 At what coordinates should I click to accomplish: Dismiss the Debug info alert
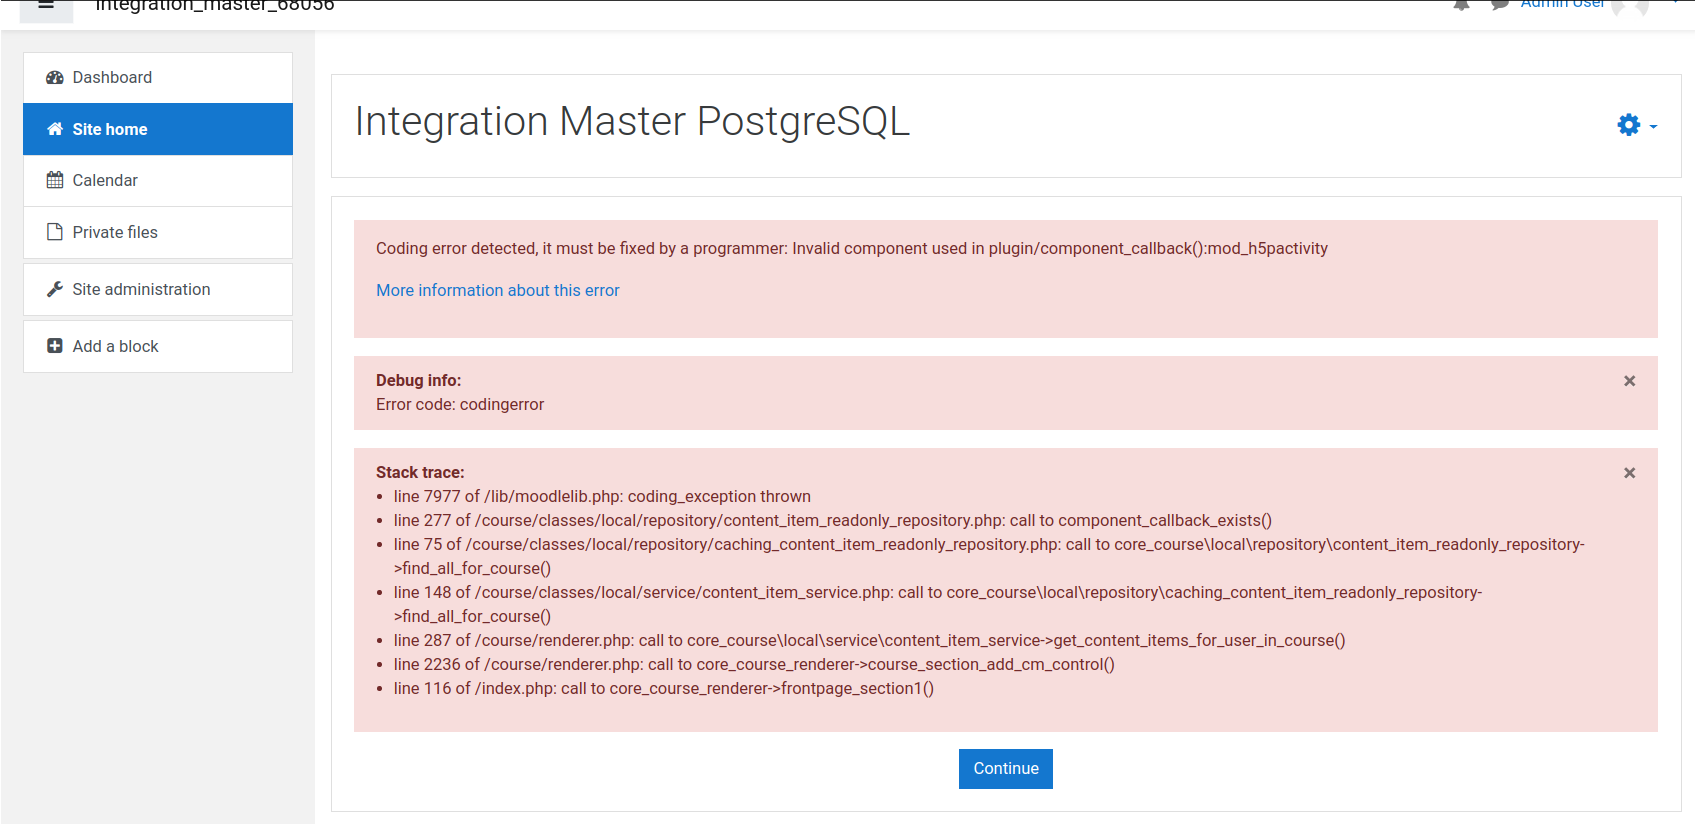tap(1630, 381)
